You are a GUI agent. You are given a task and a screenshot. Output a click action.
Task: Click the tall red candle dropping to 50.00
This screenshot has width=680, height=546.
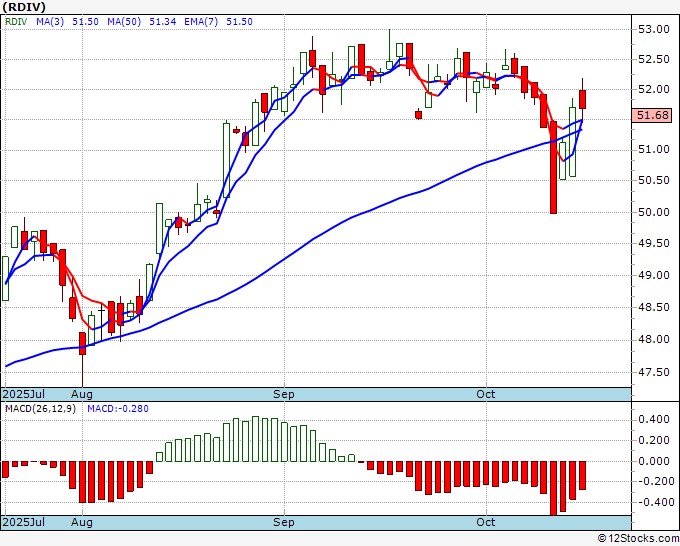coord(553,167)
